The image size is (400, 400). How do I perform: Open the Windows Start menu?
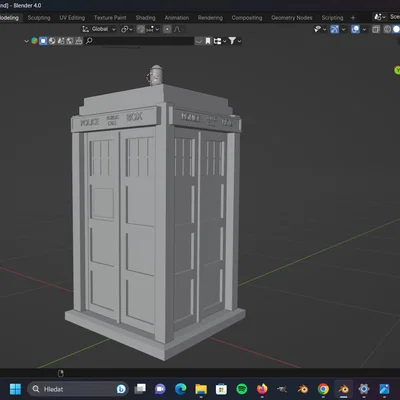[15, 389]
